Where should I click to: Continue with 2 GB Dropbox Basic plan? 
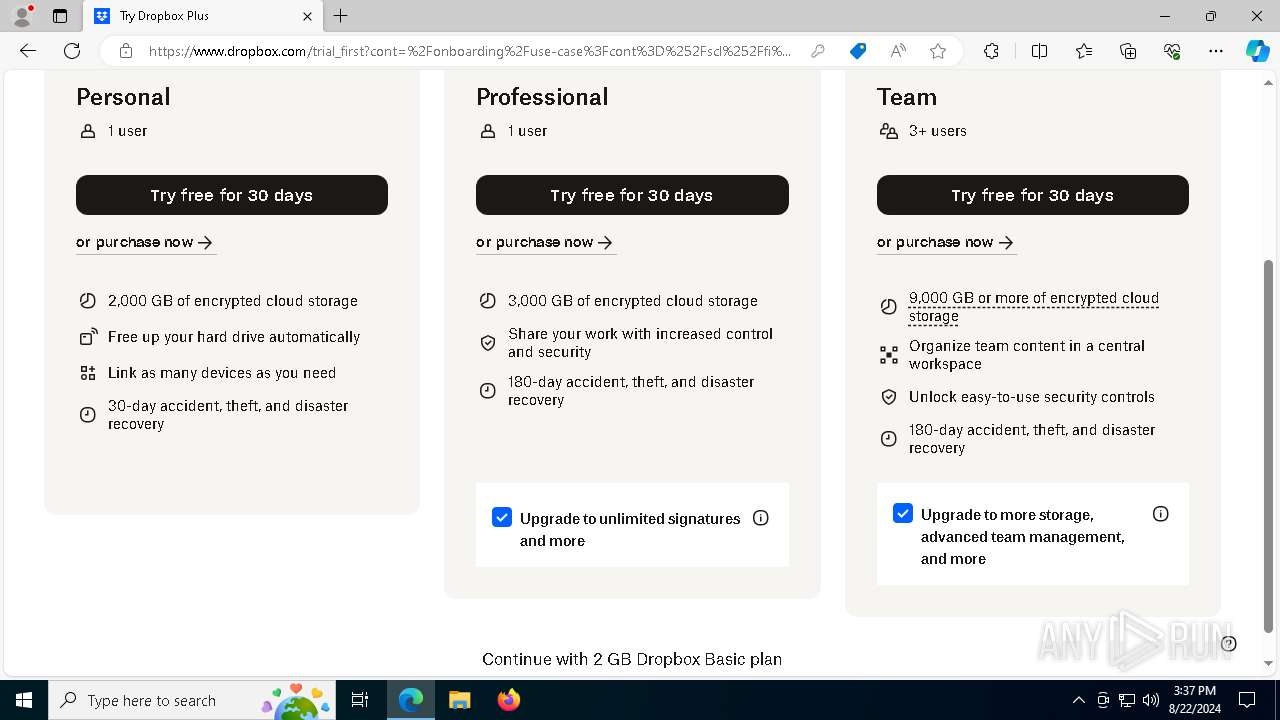click(632, 659)
